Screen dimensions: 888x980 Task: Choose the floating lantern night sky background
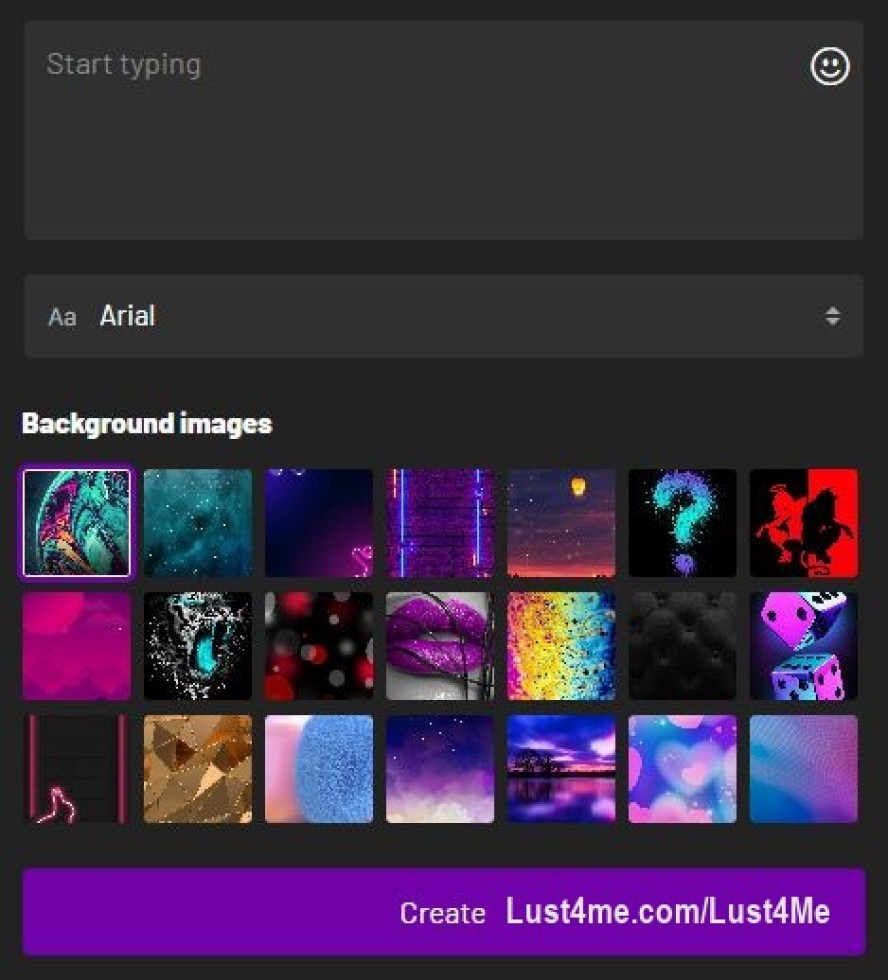coord(561,523)
